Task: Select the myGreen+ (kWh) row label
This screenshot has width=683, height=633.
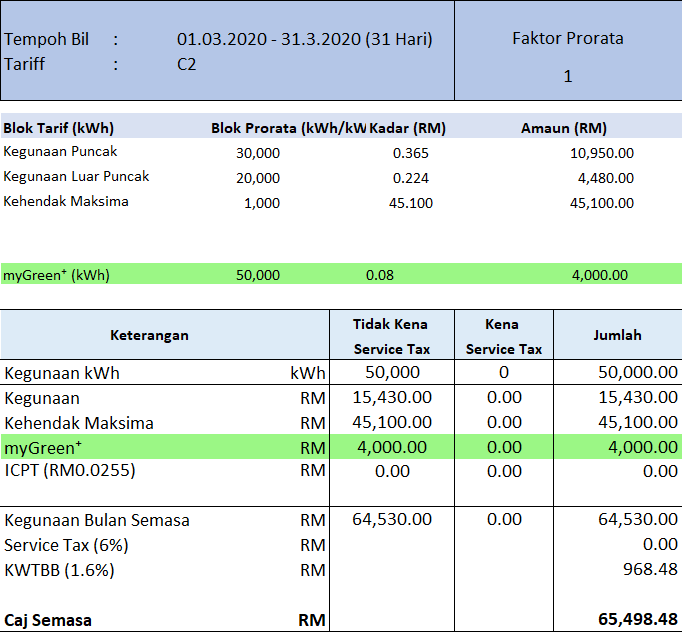Action: (56, 275)
